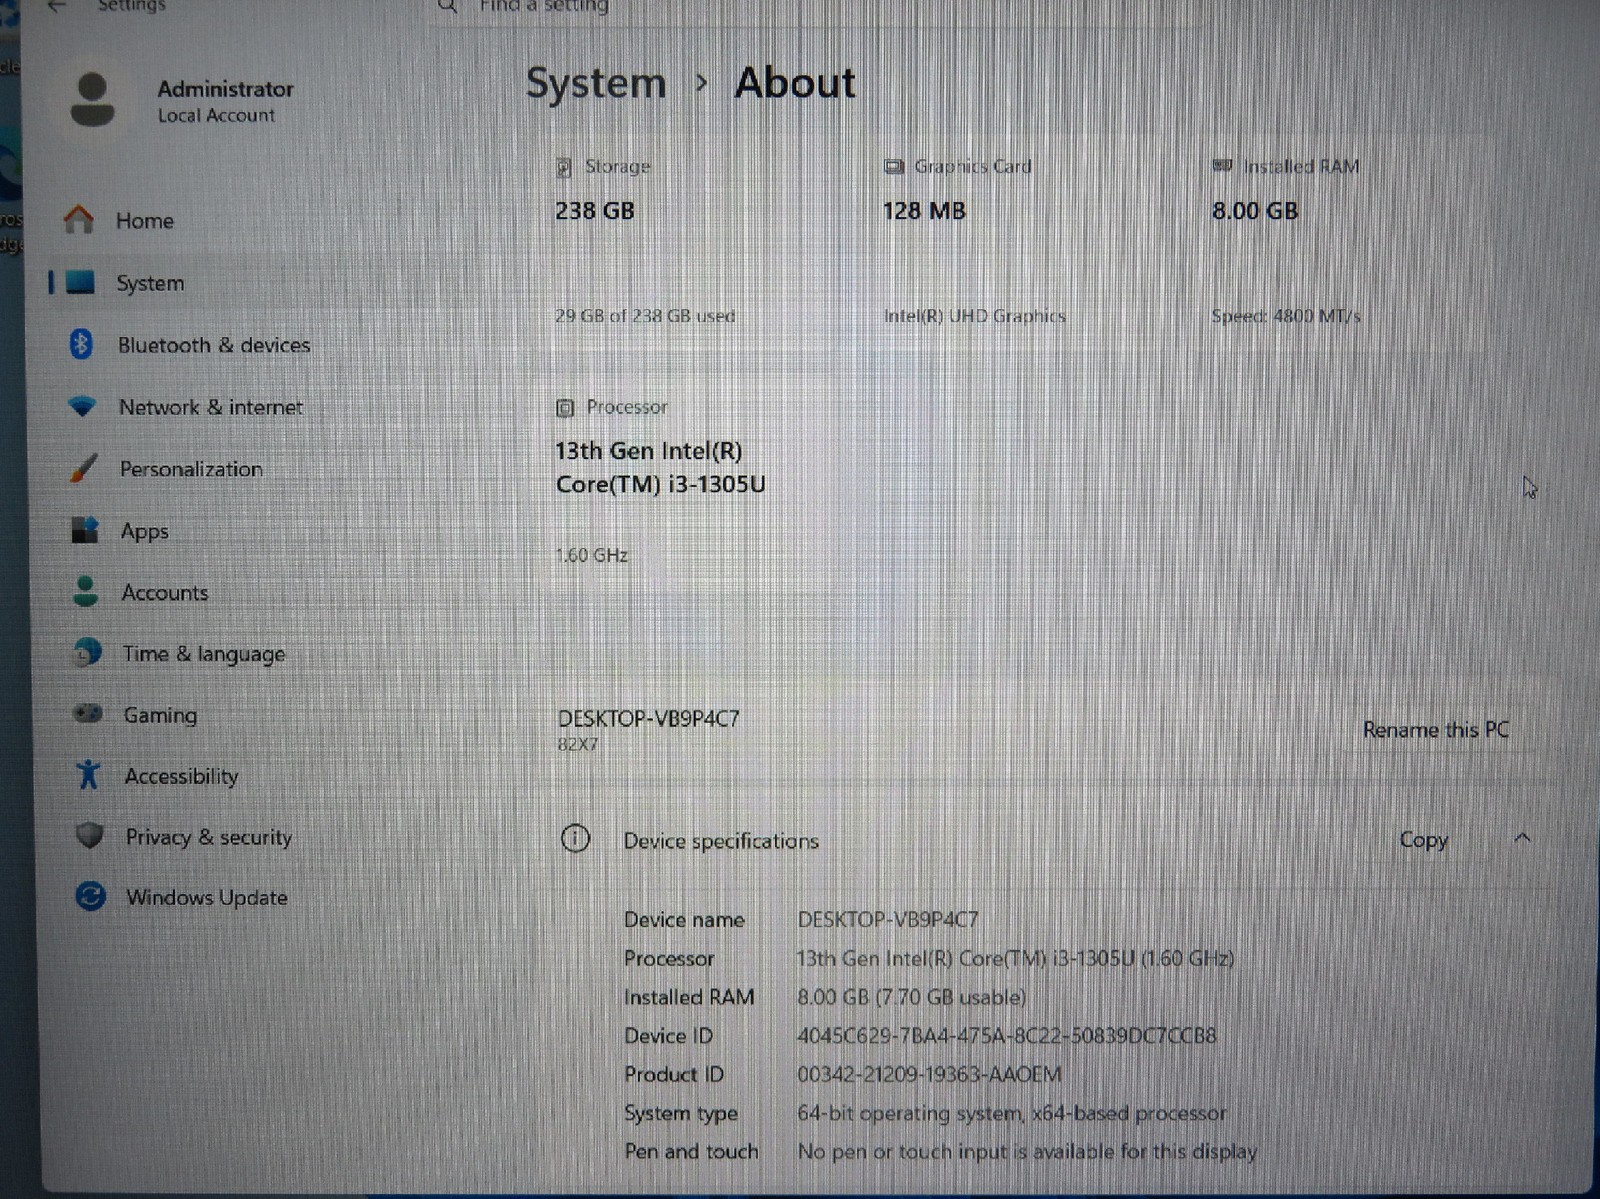
Task: Click the Installed RAM chip icon
Action: [1222, 166]
